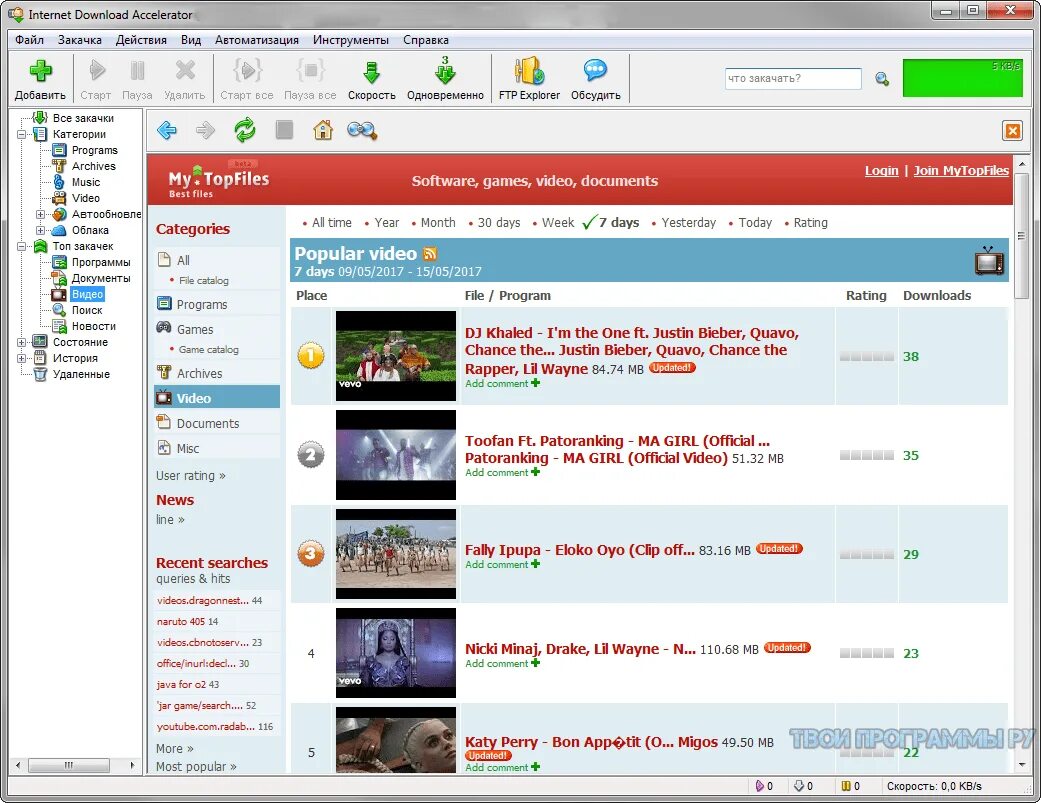Click the Старт toolbar button
The height and width of the screenshot is (803, 1041).
click(96, 80)
